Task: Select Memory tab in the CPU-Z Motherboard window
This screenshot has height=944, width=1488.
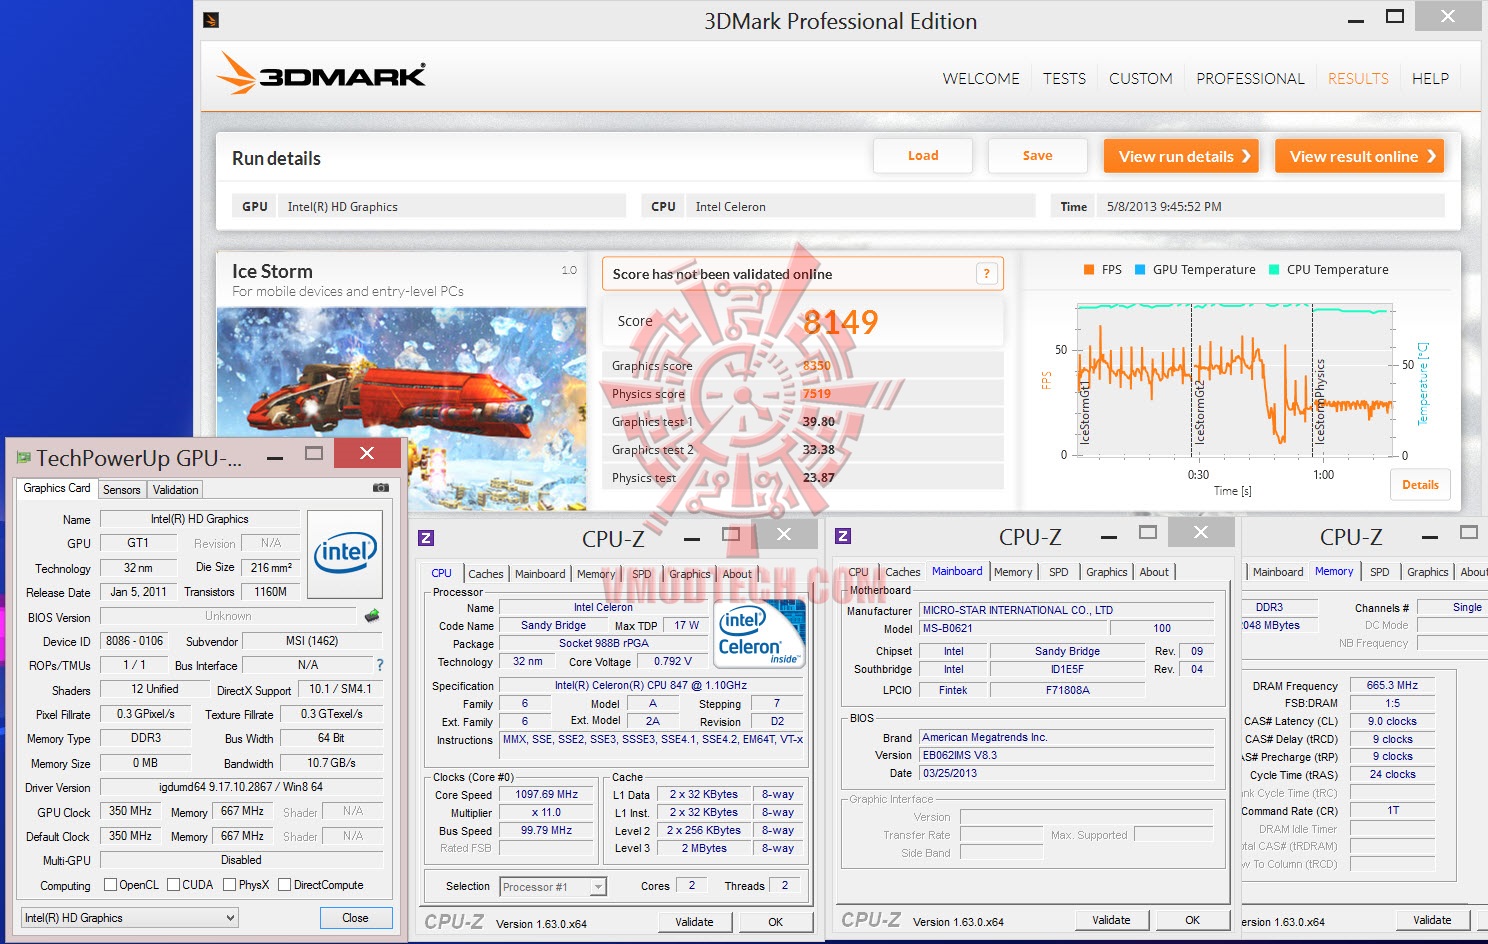Action: pos(1013,572)
